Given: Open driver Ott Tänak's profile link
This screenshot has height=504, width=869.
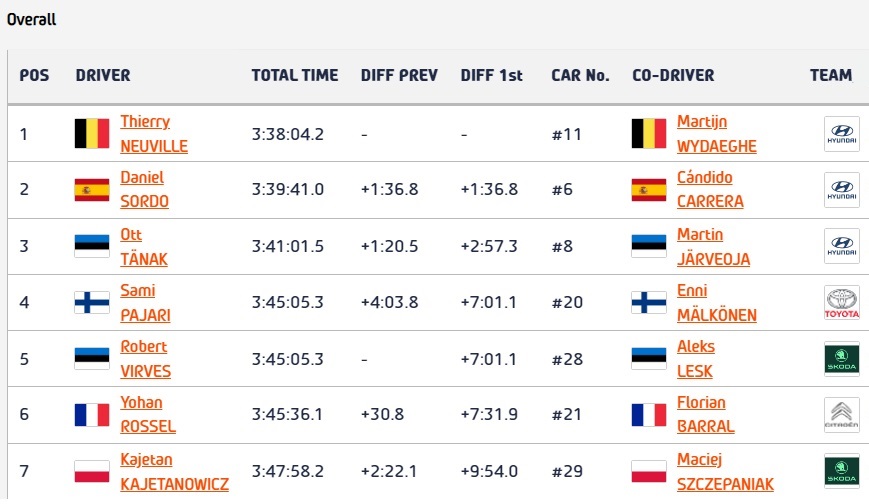Looking at the screenshot, I should [x=144, y=246].
